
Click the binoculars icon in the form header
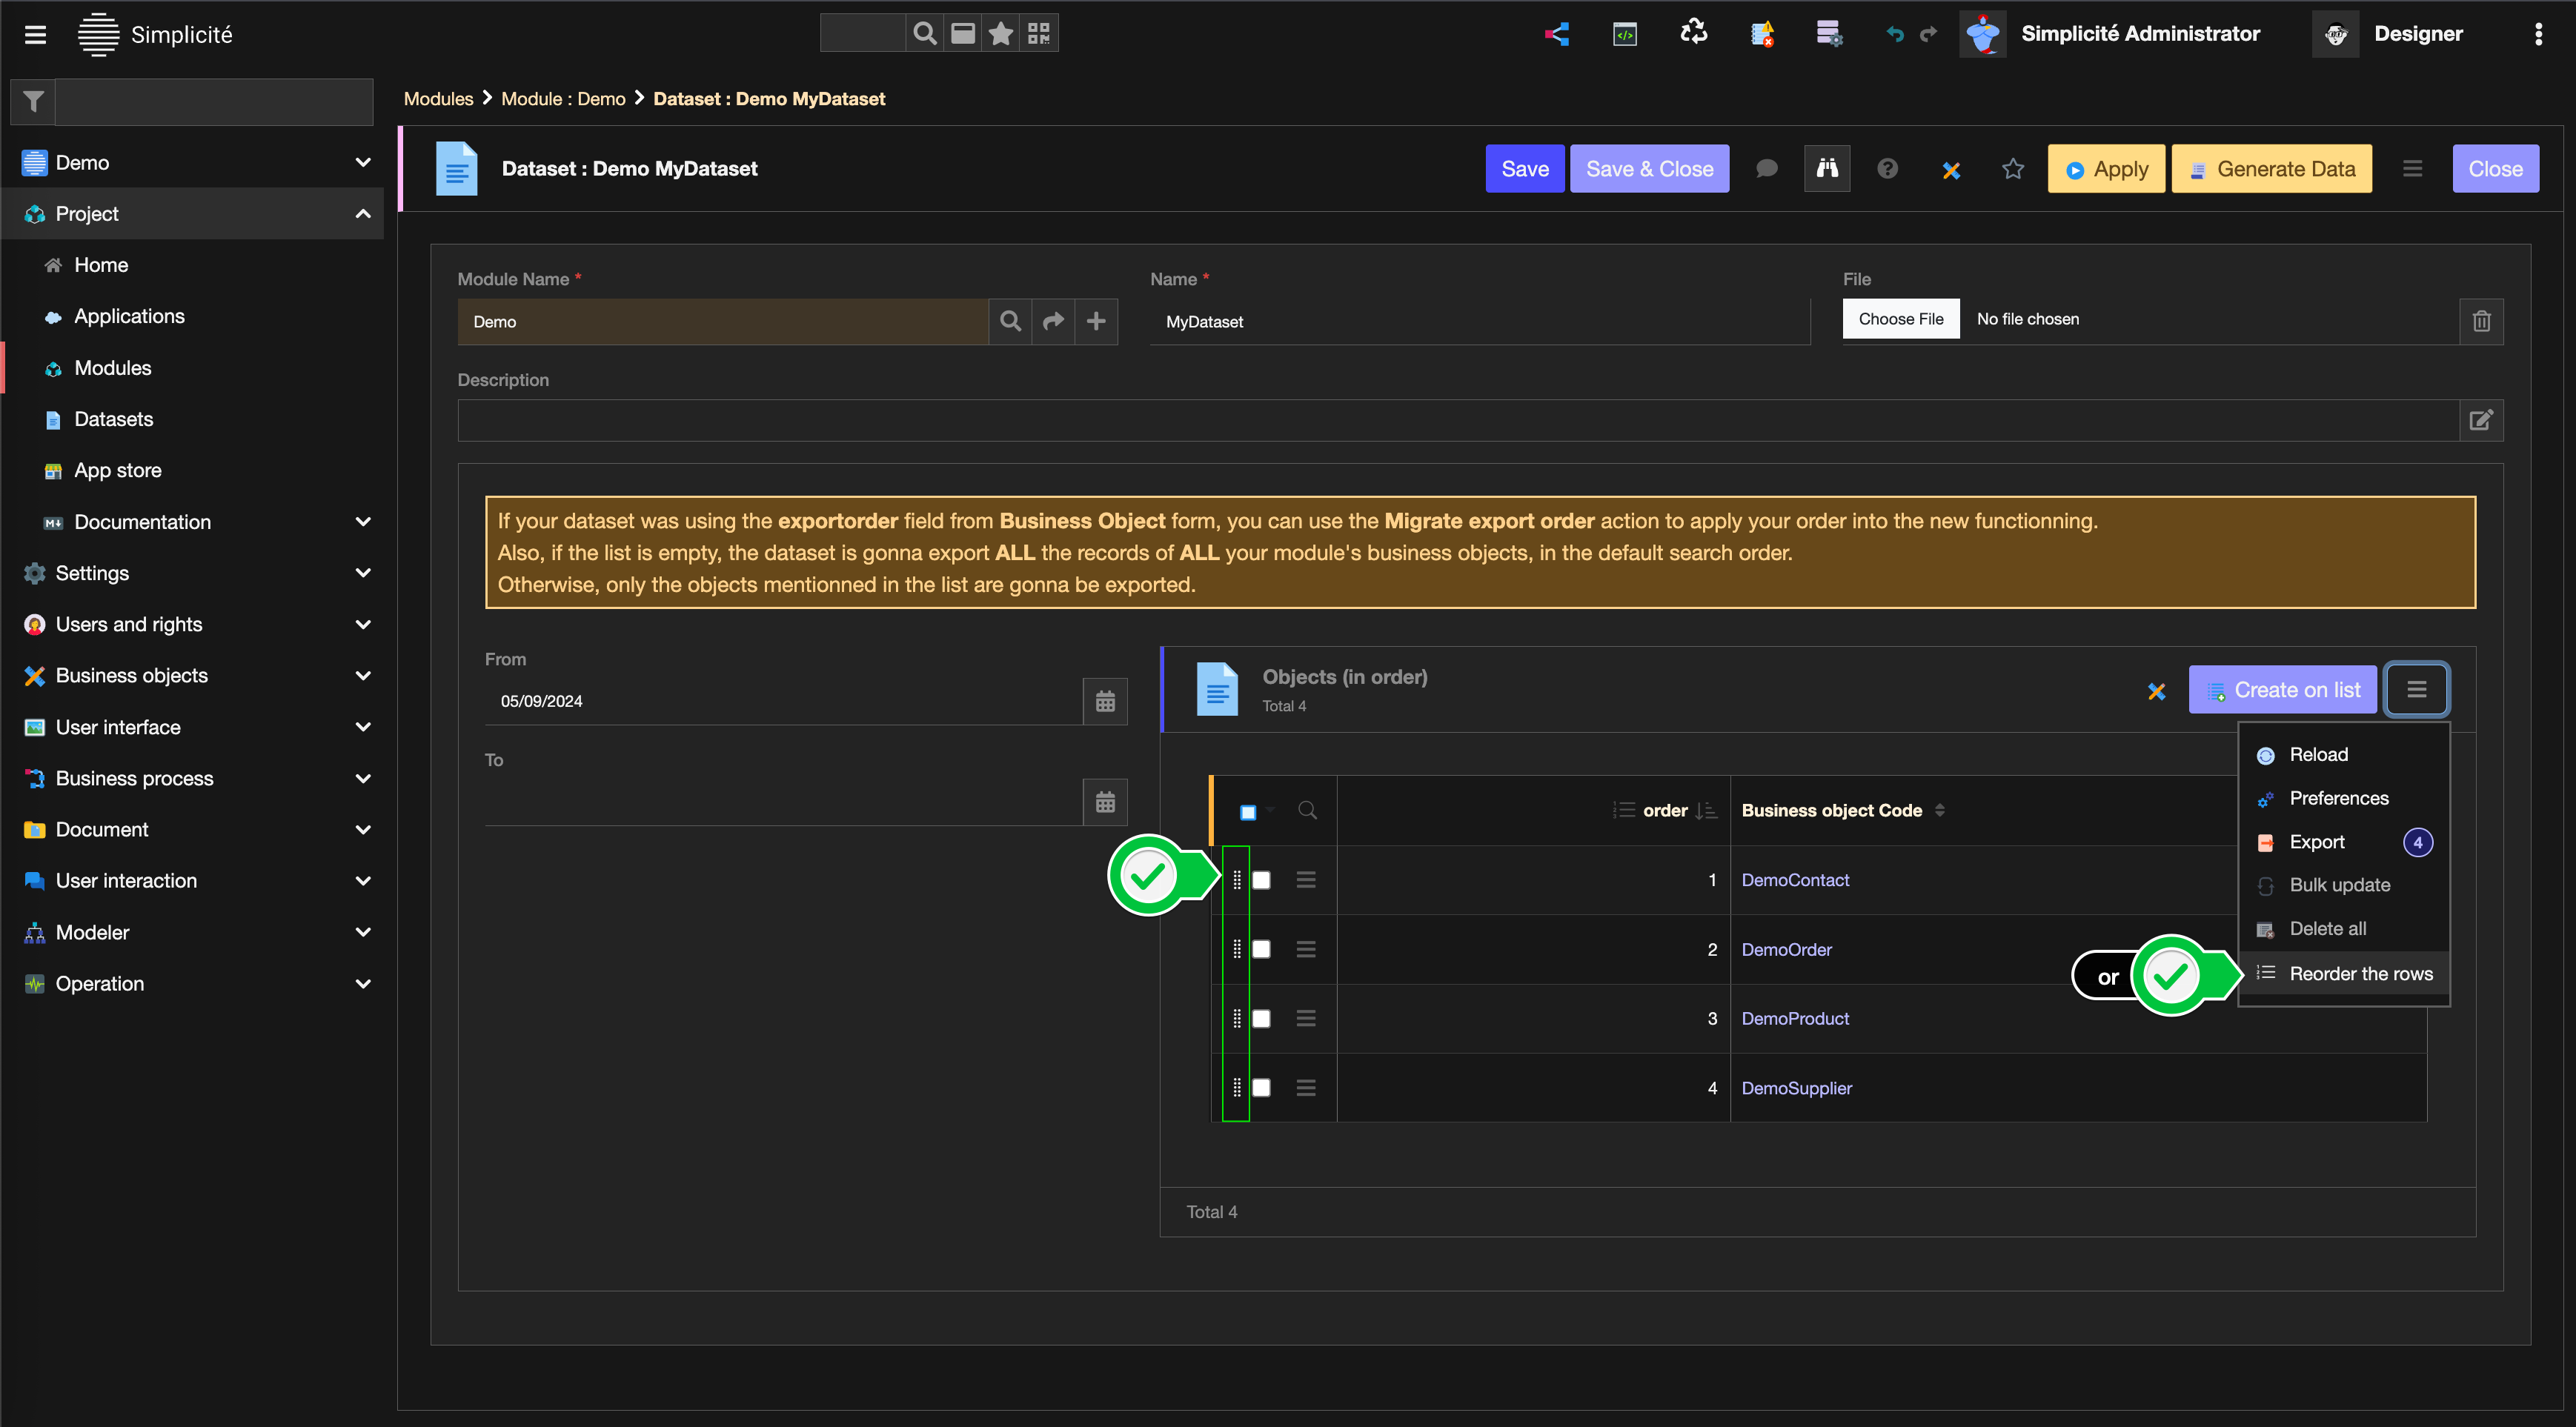tap(1826, 168)
